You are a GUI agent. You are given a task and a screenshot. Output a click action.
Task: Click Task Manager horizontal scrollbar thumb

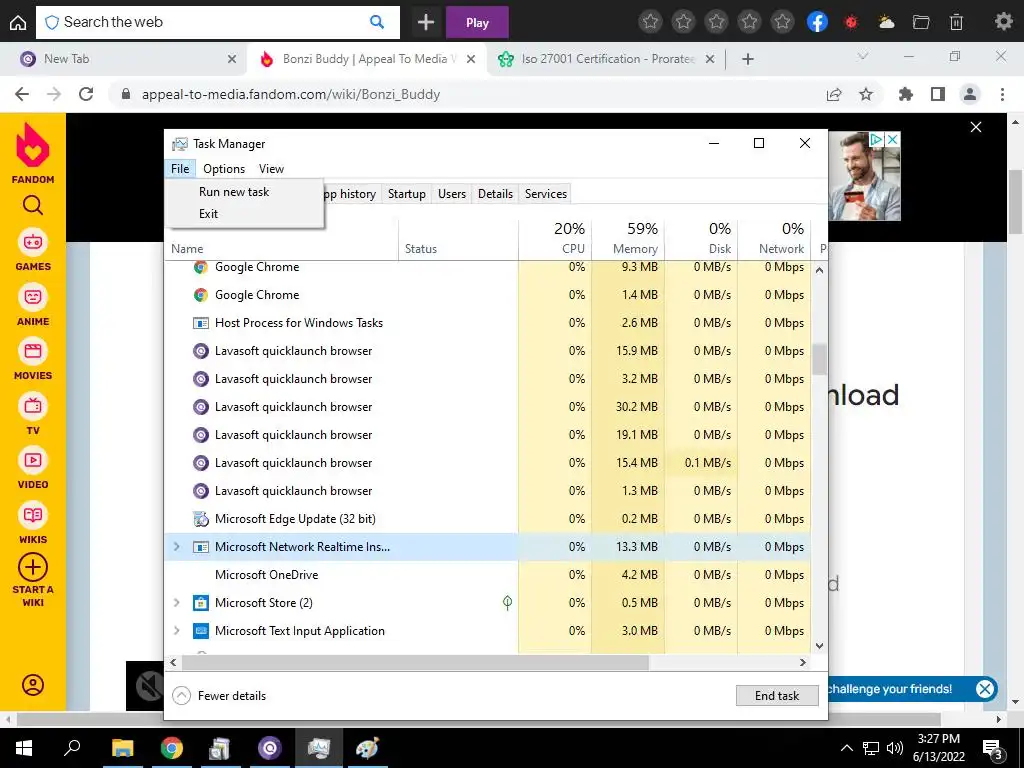coord(415,662)
